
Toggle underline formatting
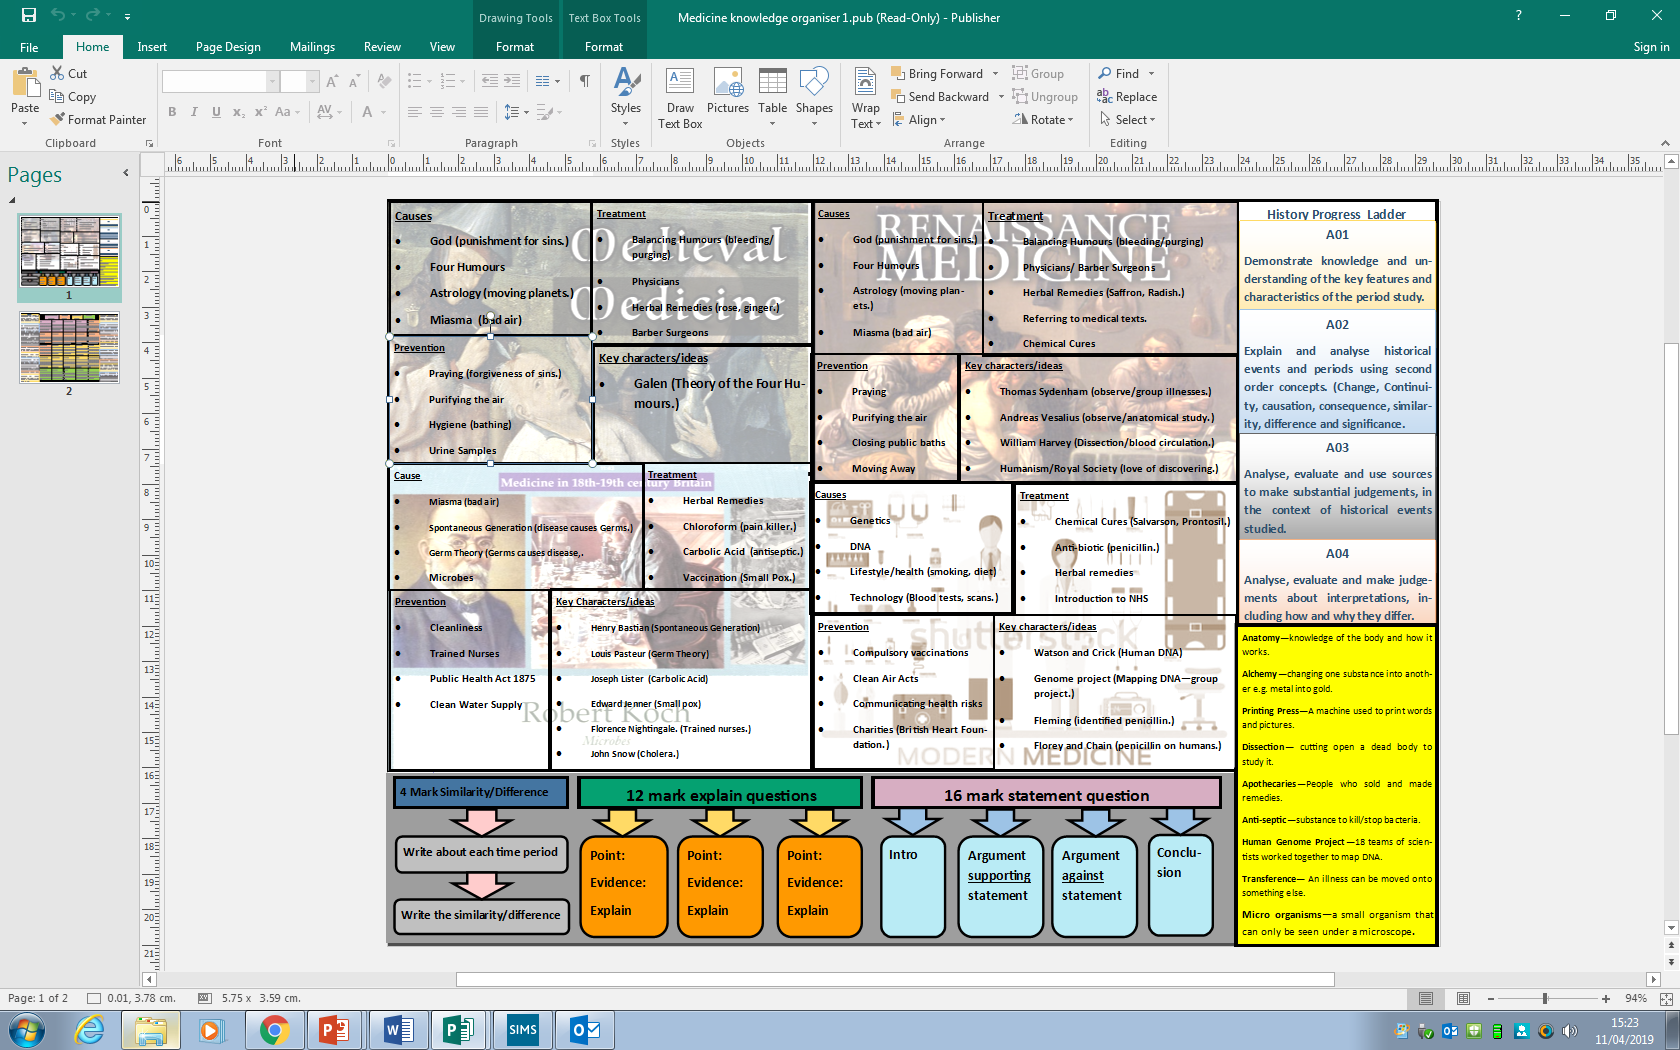tap(216, 112)
